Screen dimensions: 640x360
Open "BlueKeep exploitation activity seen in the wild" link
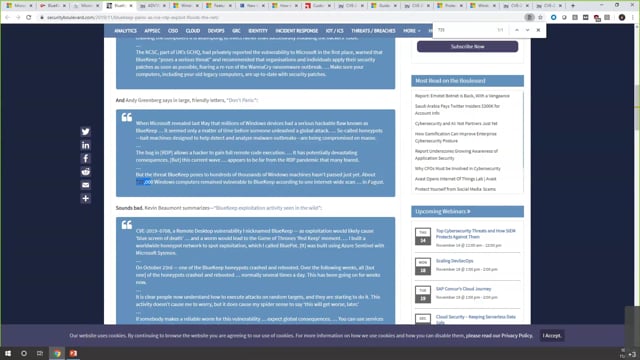tap(267, 208)
